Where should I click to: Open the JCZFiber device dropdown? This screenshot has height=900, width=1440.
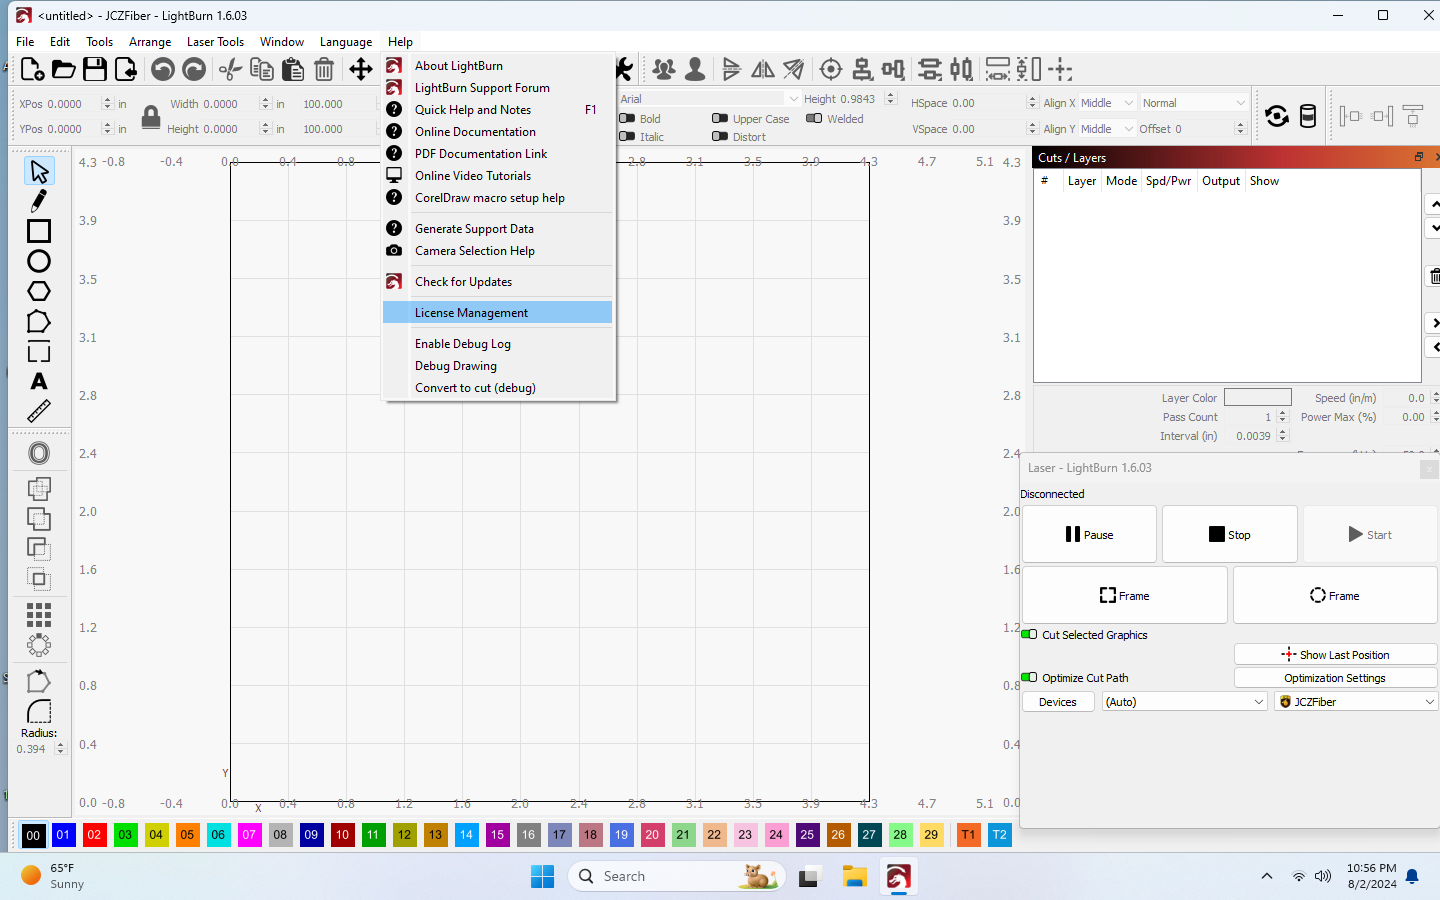tap(1356, 702)
